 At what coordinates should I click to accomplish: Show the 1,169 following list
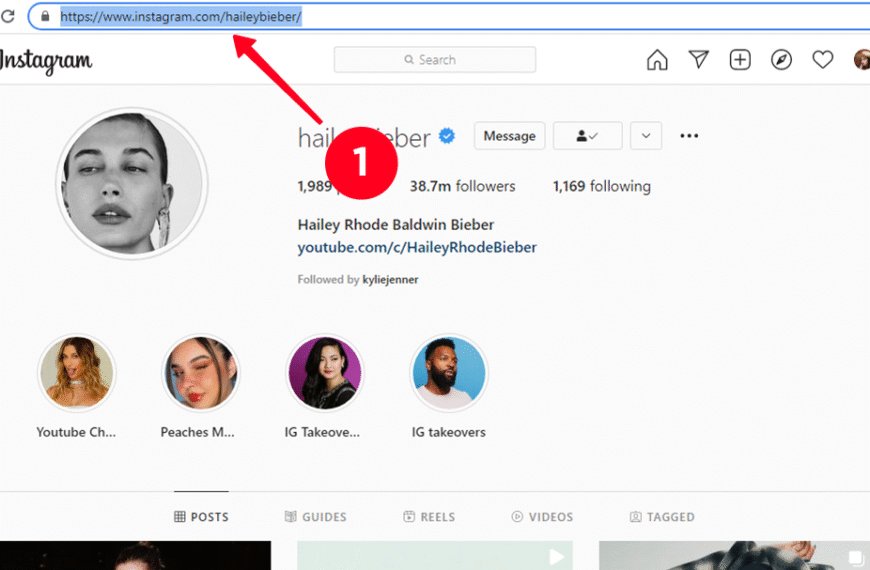pyautogui.click(x=601, y=186)
